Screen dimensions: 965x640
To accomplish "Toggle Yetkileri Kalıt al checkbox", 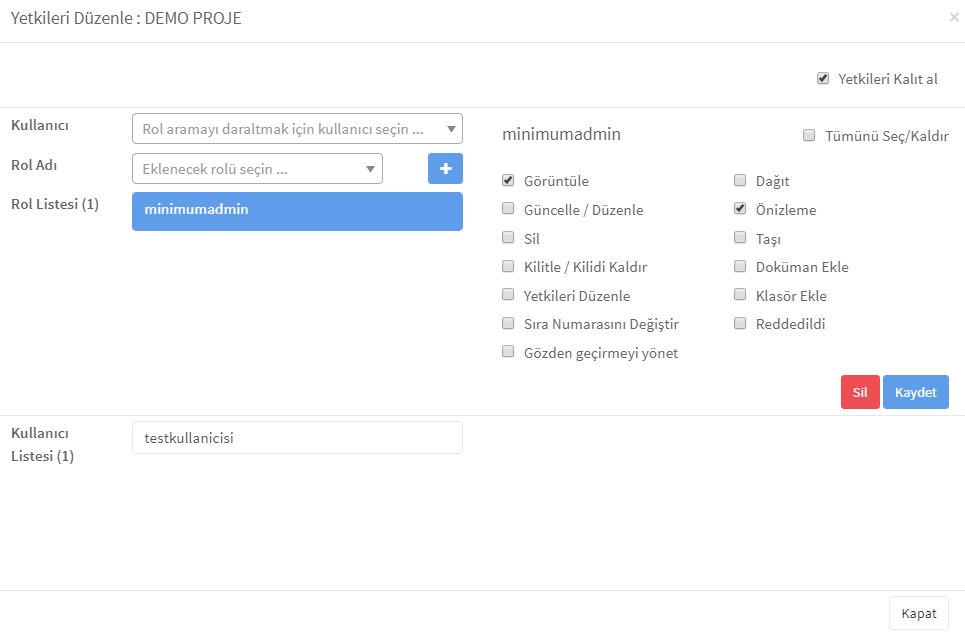I will pos(823,78).
